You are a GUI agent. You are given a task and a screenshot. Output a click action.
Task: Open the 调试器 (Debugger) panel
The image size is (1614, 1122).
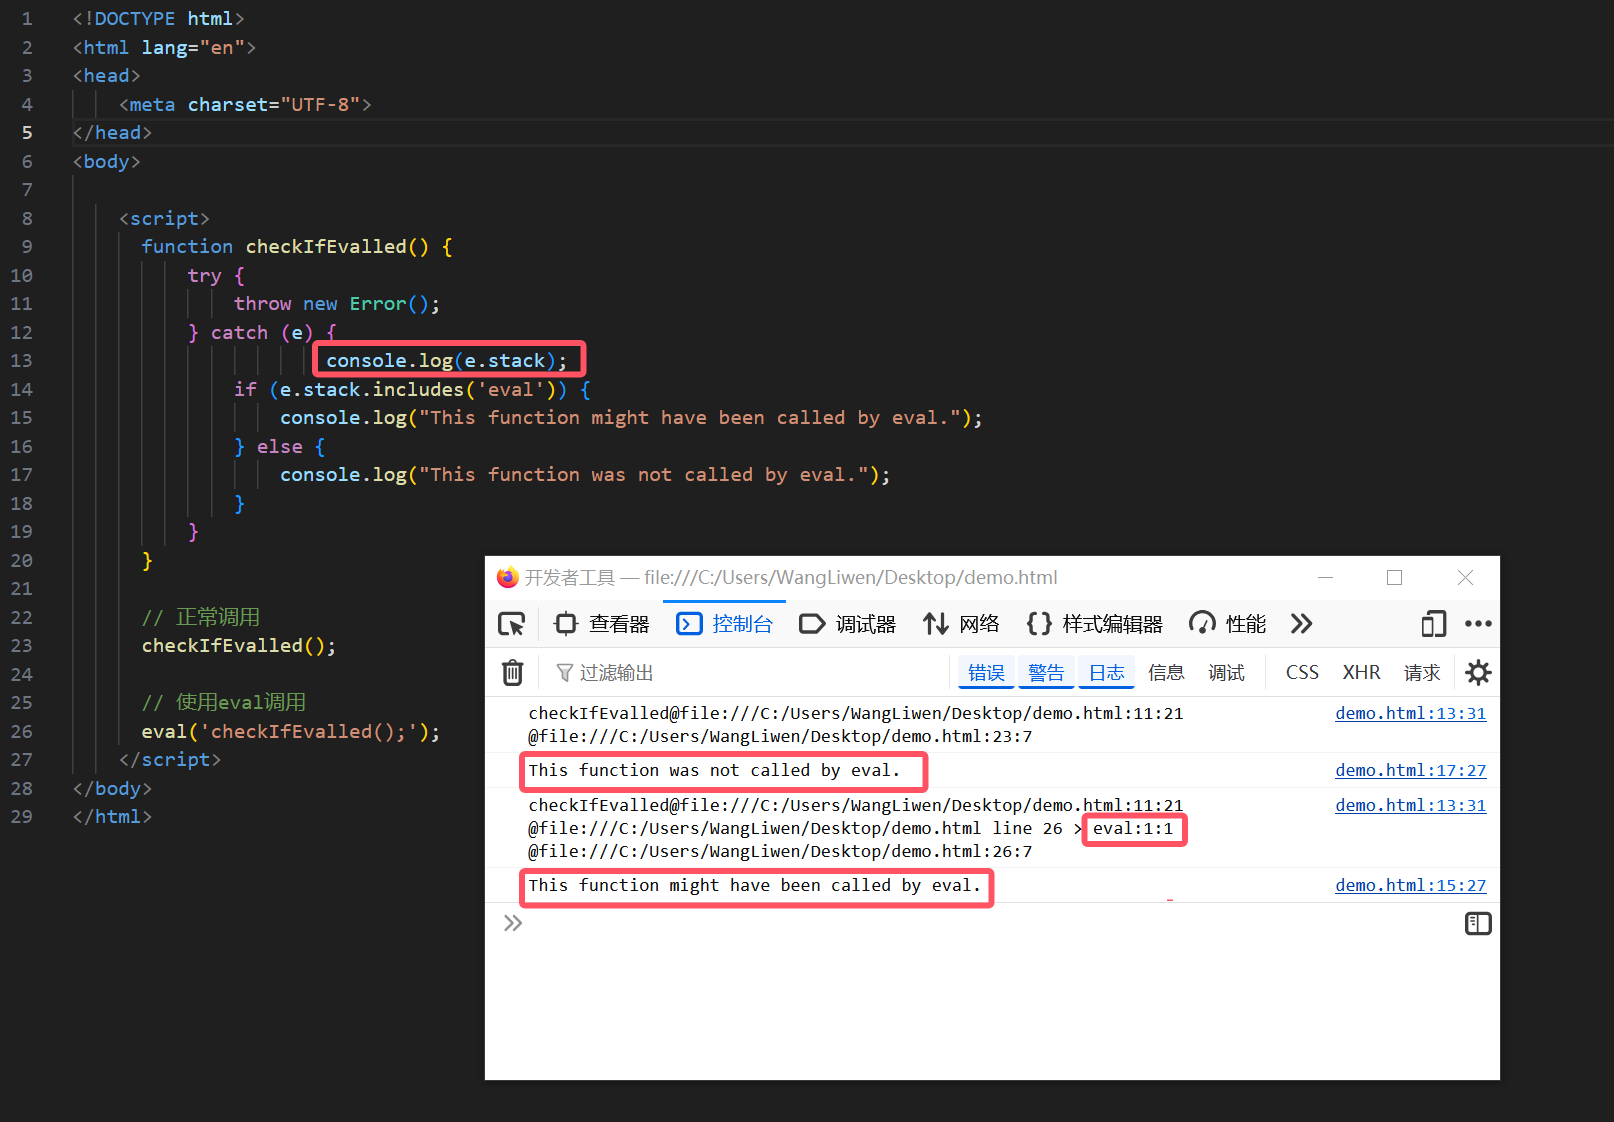[848, 623]
